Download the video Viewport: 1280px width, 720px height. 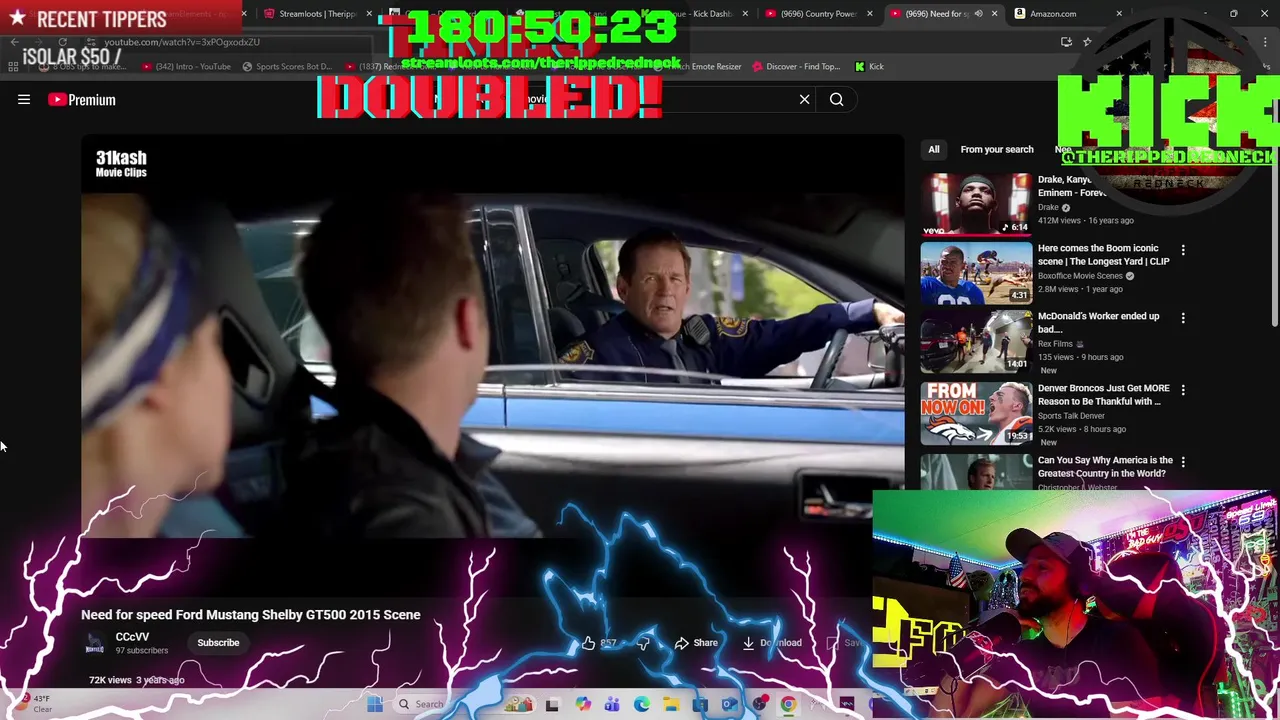point(771,643)
